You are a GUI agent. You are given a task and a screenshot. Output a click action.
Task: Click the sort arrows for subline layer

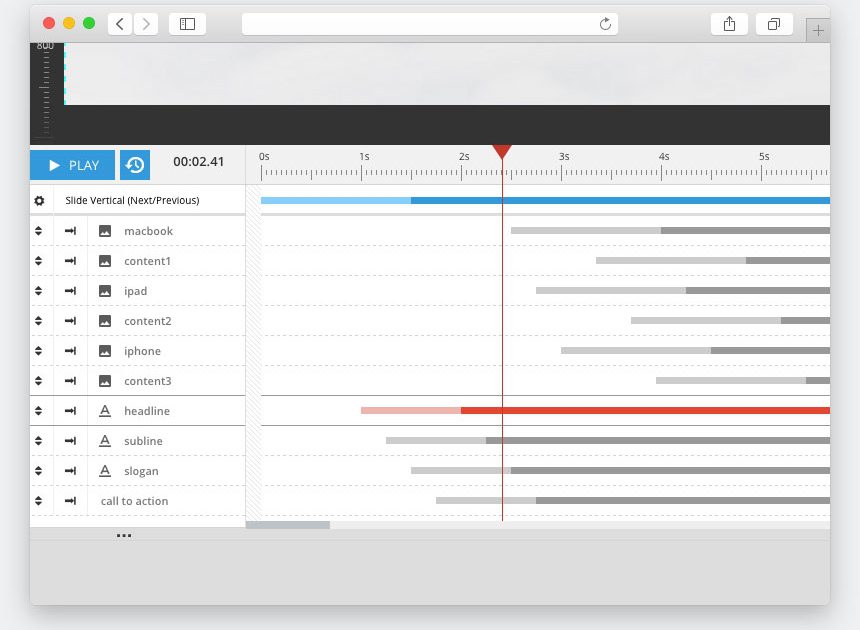pos(38,441)
